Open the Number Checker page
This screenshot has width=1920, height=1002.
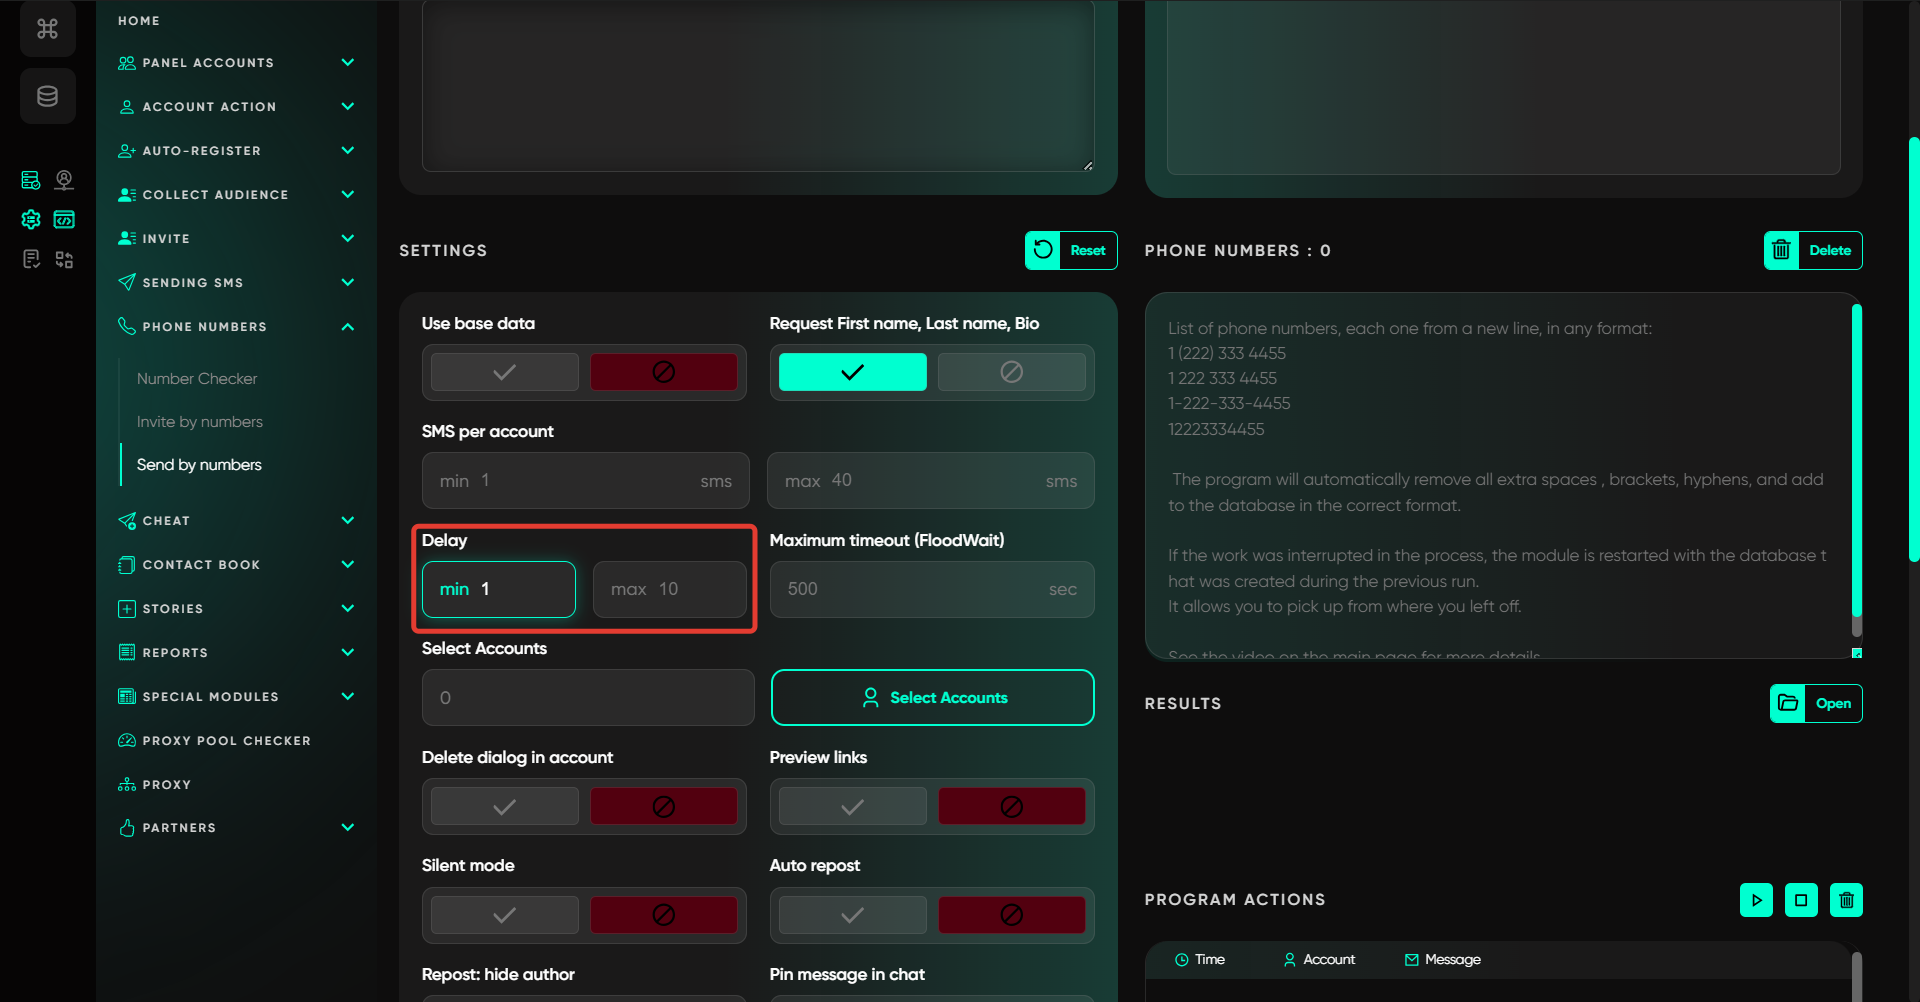click(197, 379)
